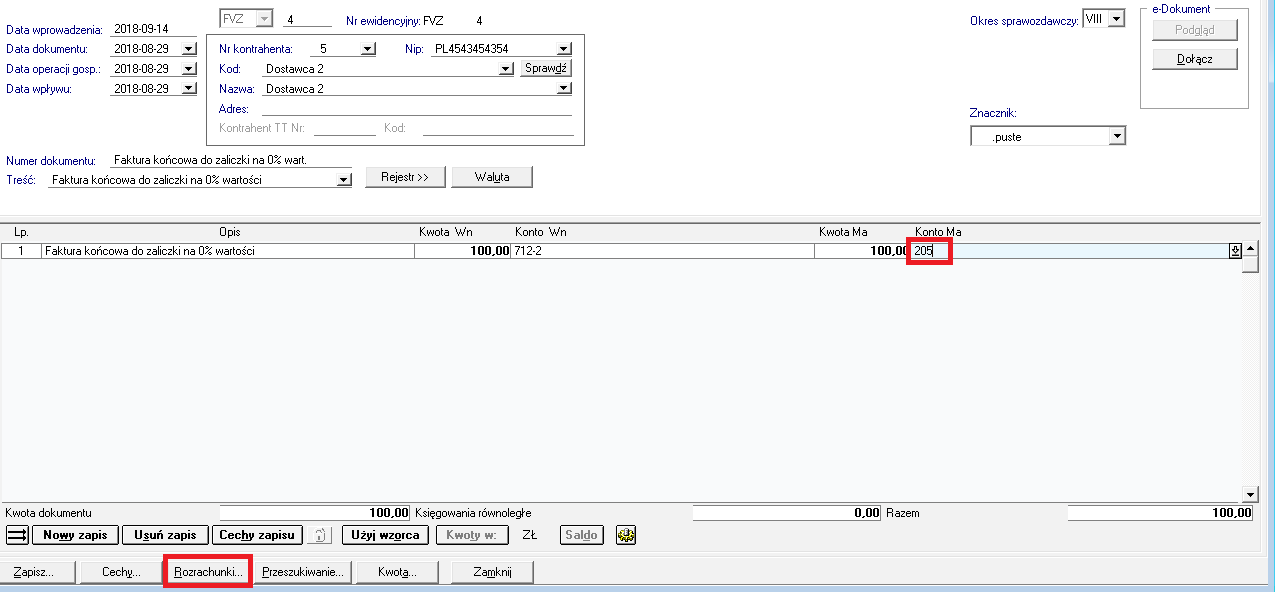Click the Księgowania równoległe 0,00 field

pos(787,513)
